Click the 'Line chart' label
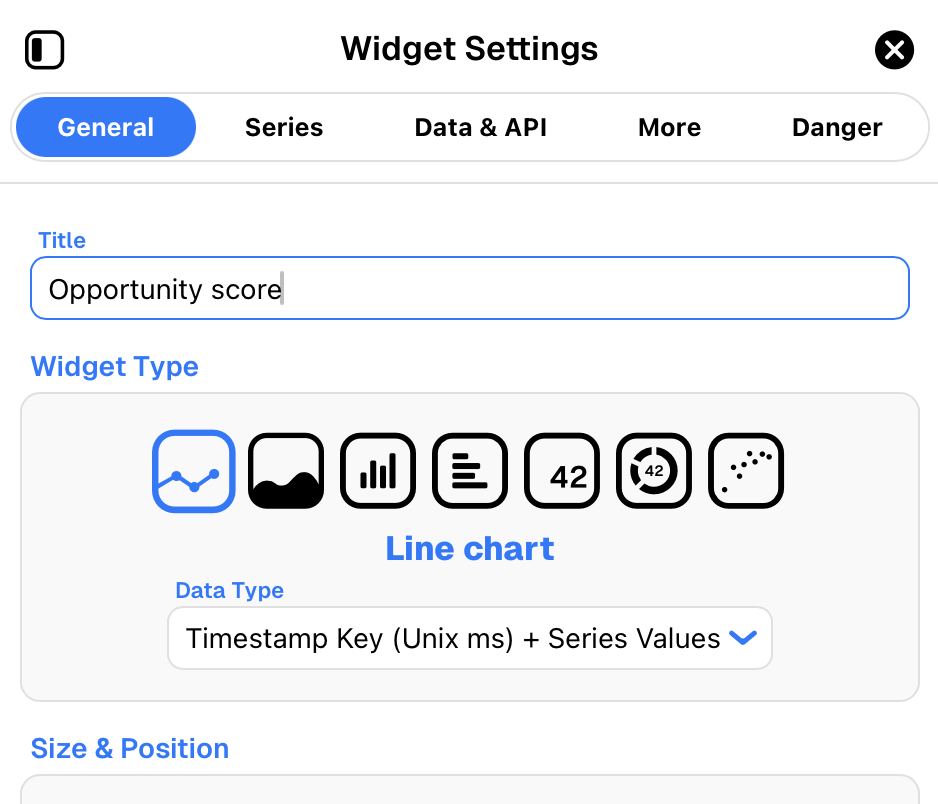The width and height of the screenshot is (938, 804). tap(469, 548)
